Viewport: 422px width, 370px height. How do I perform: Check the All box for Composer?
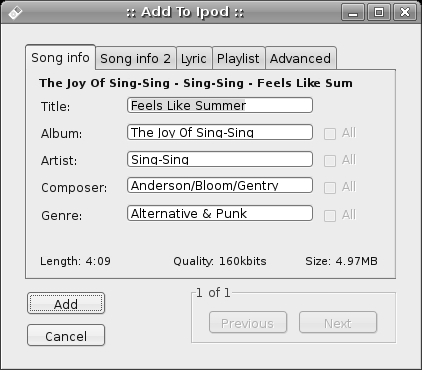pos(330,188)
